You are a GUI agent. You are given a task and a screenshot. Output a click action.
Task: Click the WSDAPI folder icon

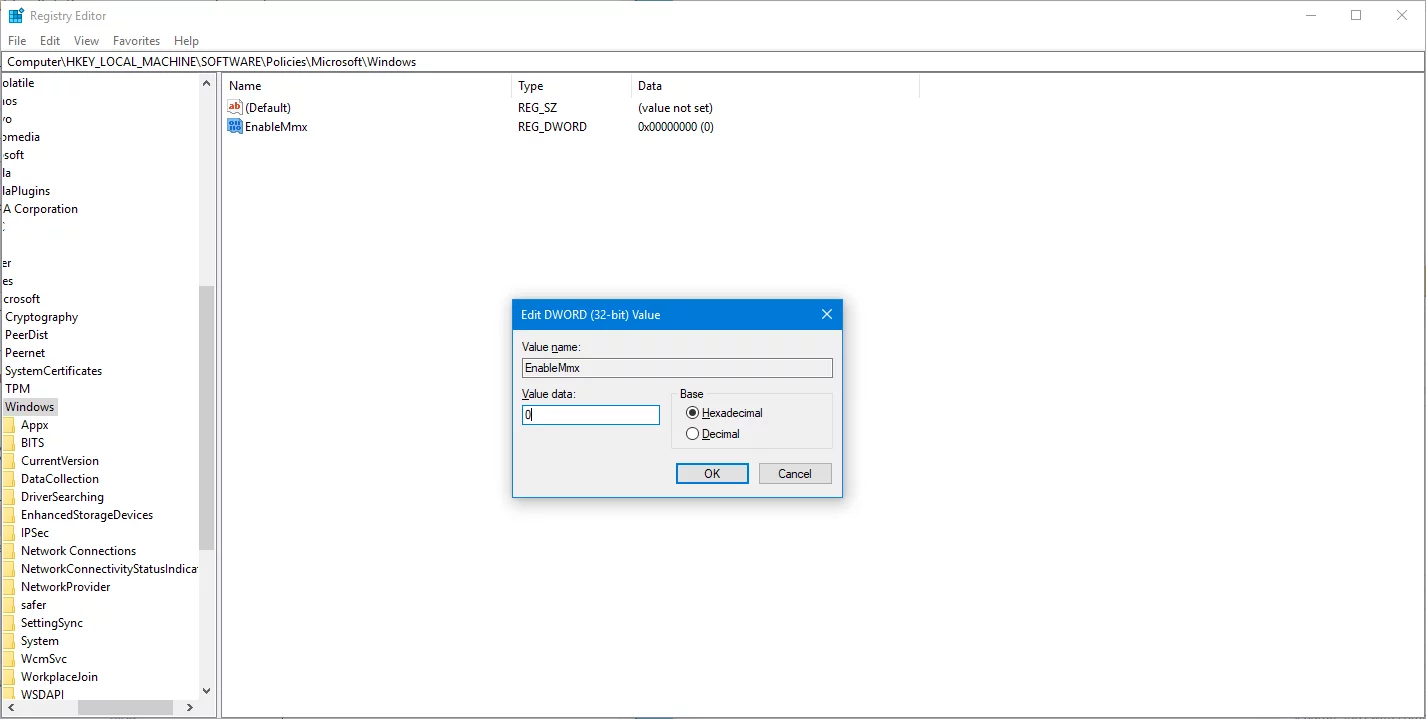click(x=8, y=695)
